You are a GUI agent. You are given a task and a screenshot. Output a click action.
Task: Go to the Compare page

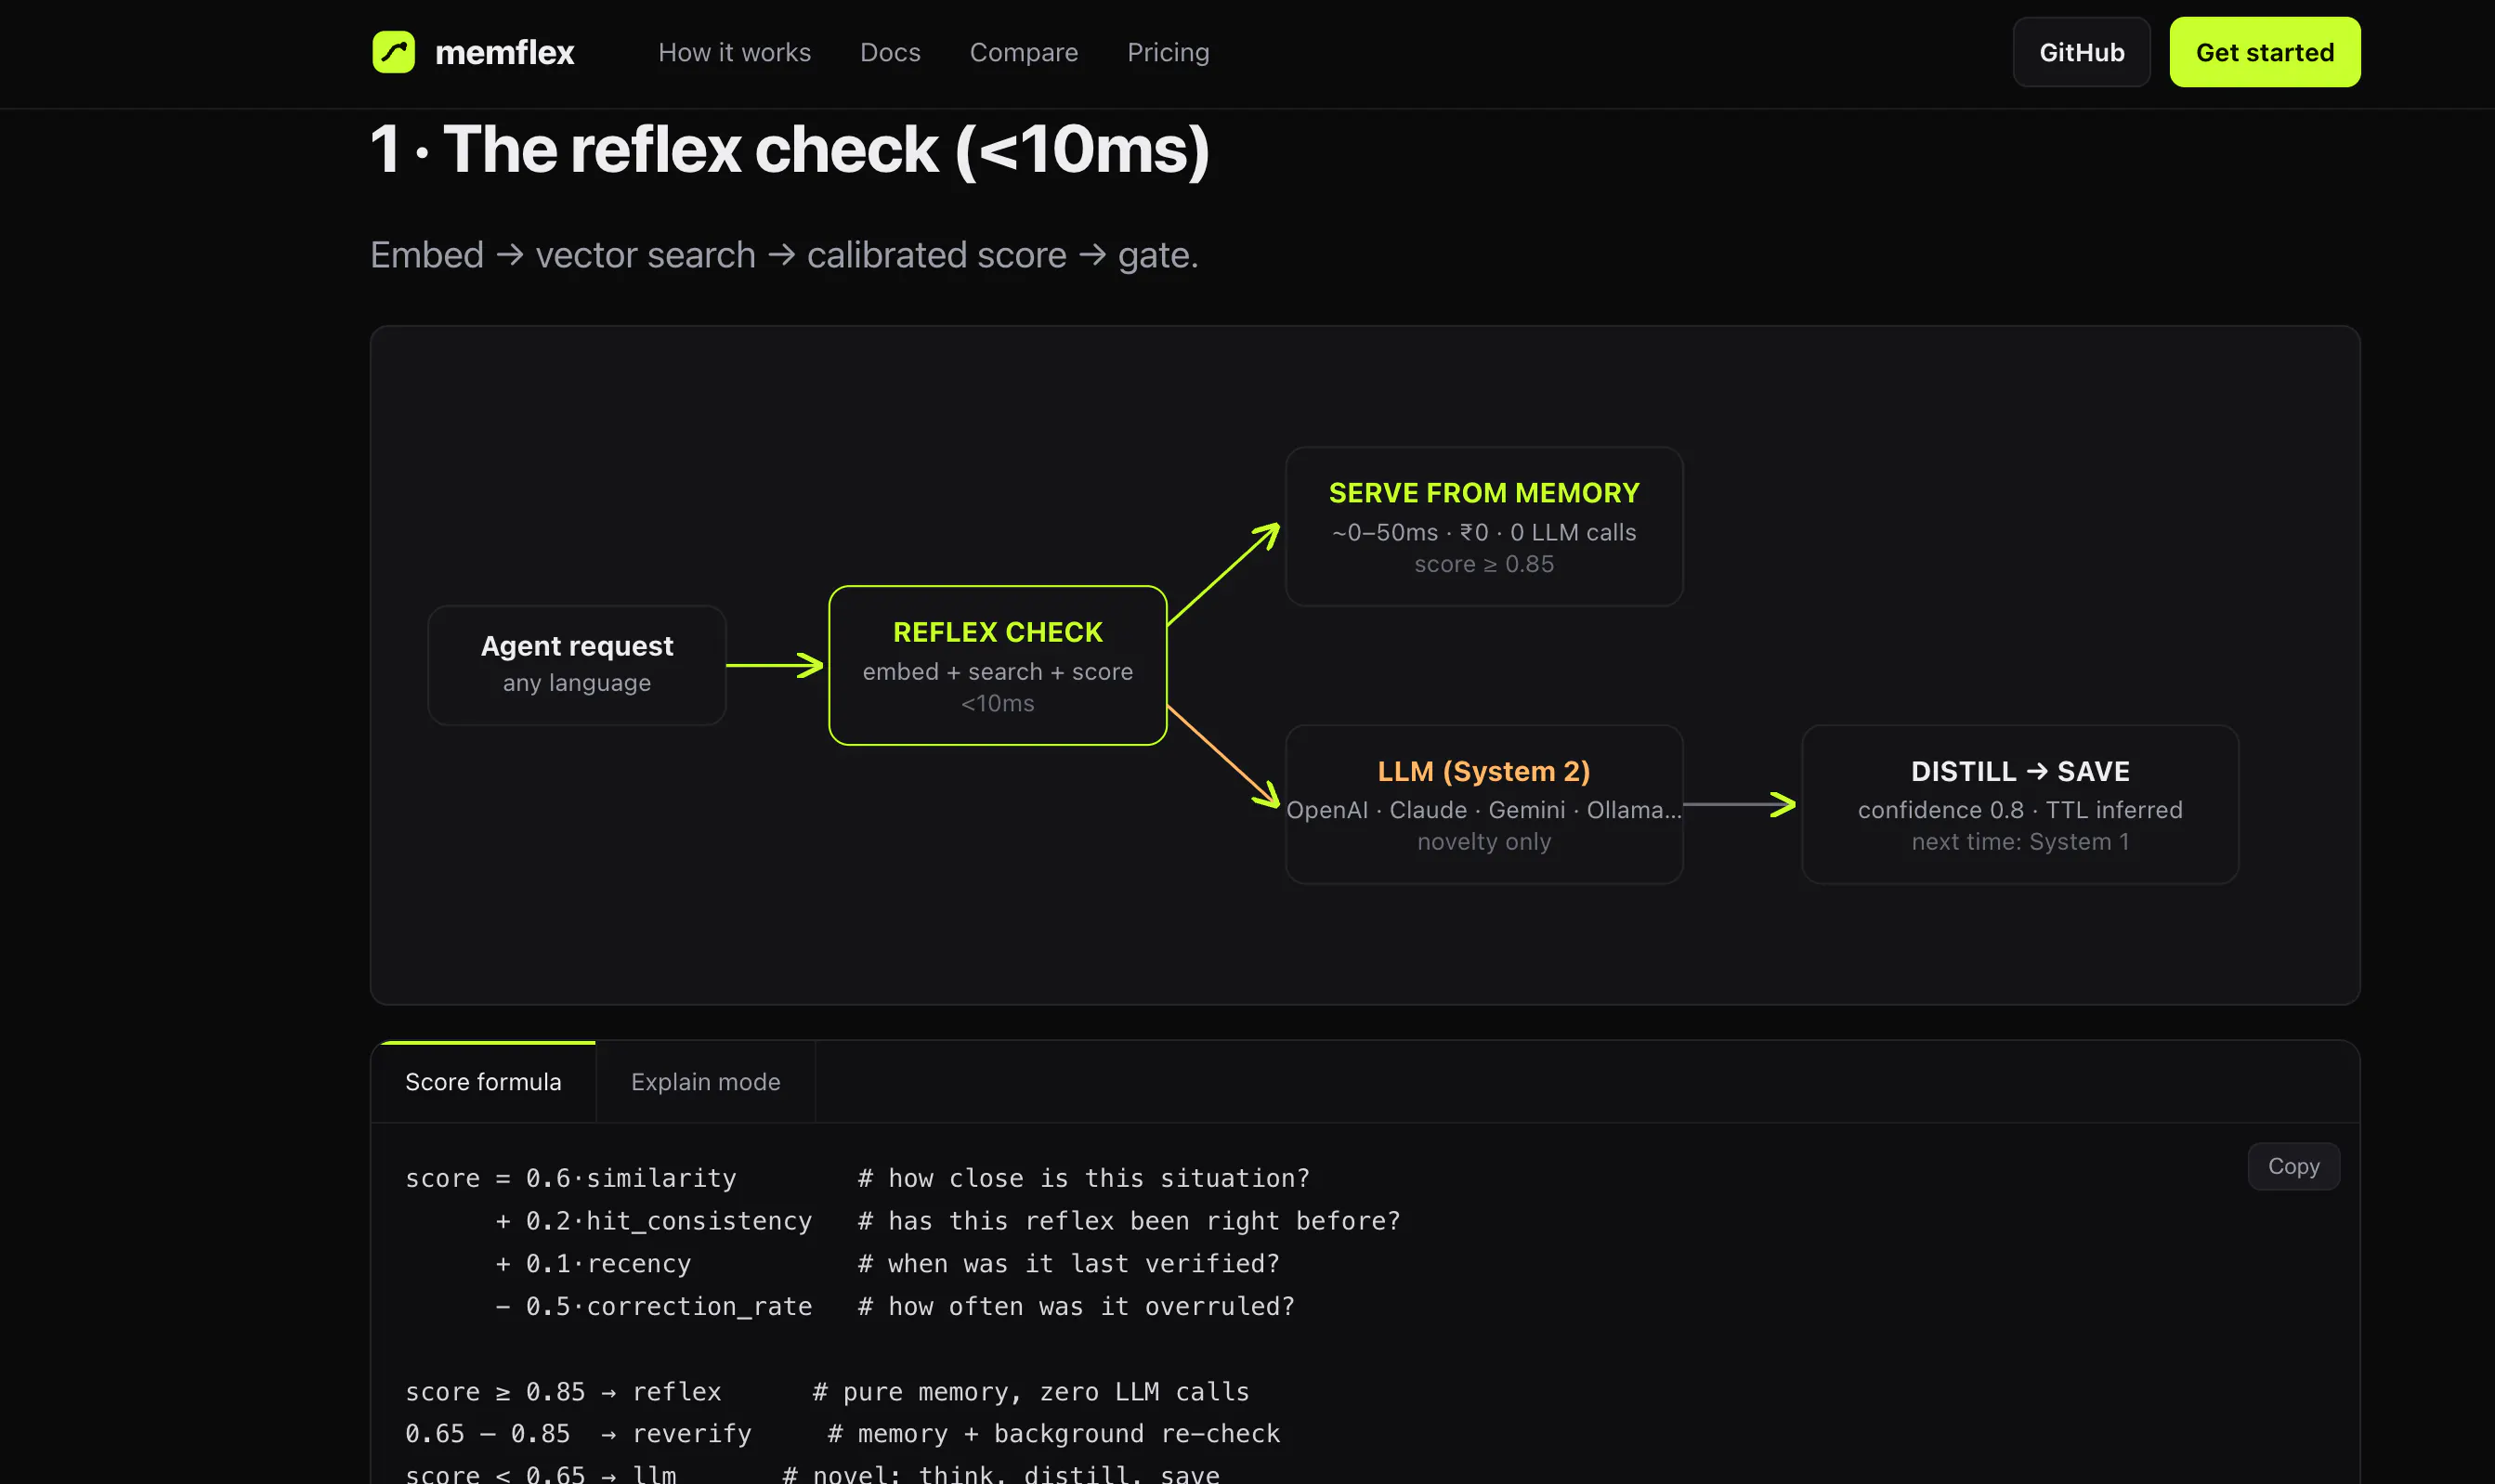coord(1024,52)
